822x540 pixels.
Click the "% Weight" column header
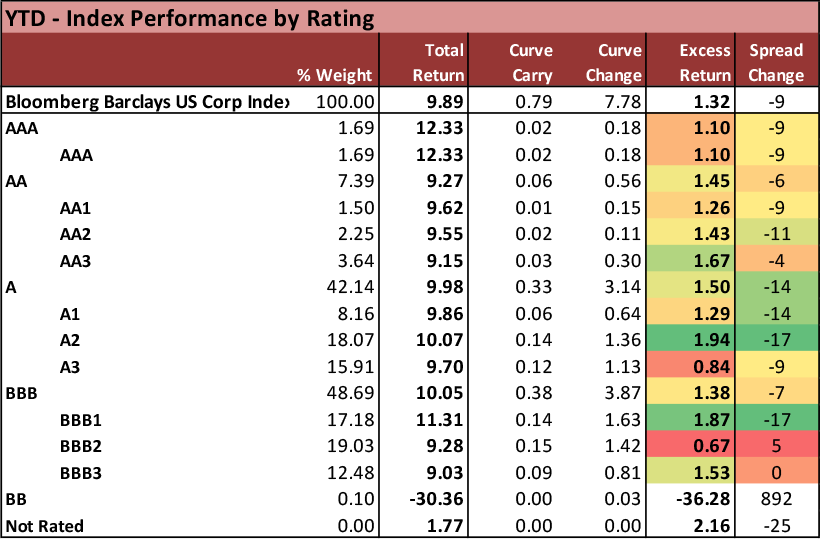(x=334, y=75)
